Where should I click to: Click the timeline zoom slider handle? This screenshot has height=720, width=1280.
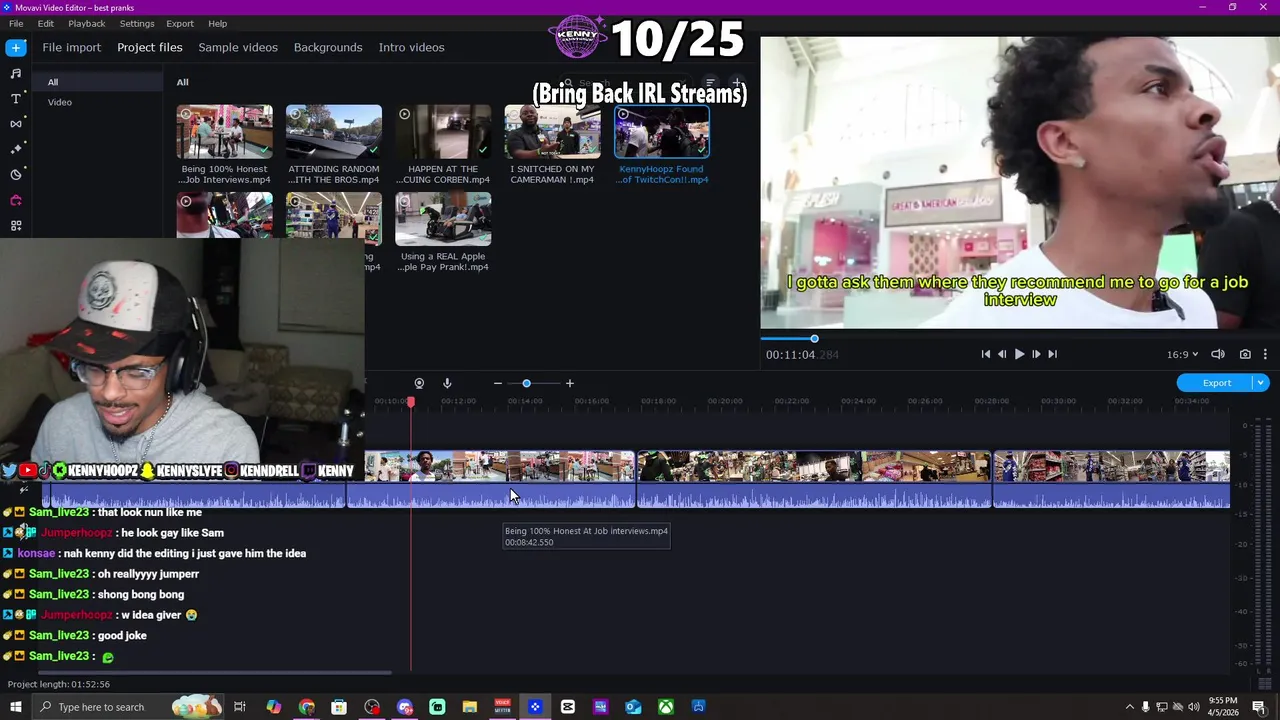tap(526, 383)
